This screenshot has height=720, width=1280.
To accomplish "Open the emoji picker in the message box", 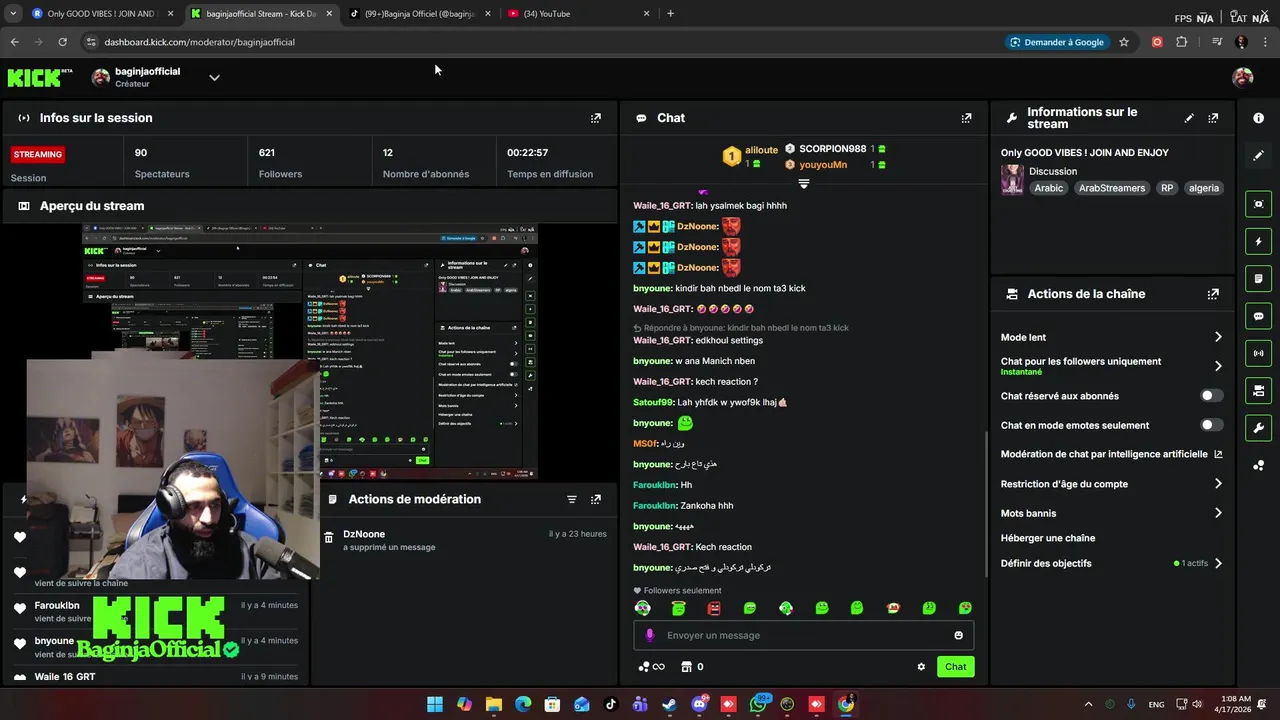I will point(958,635).
